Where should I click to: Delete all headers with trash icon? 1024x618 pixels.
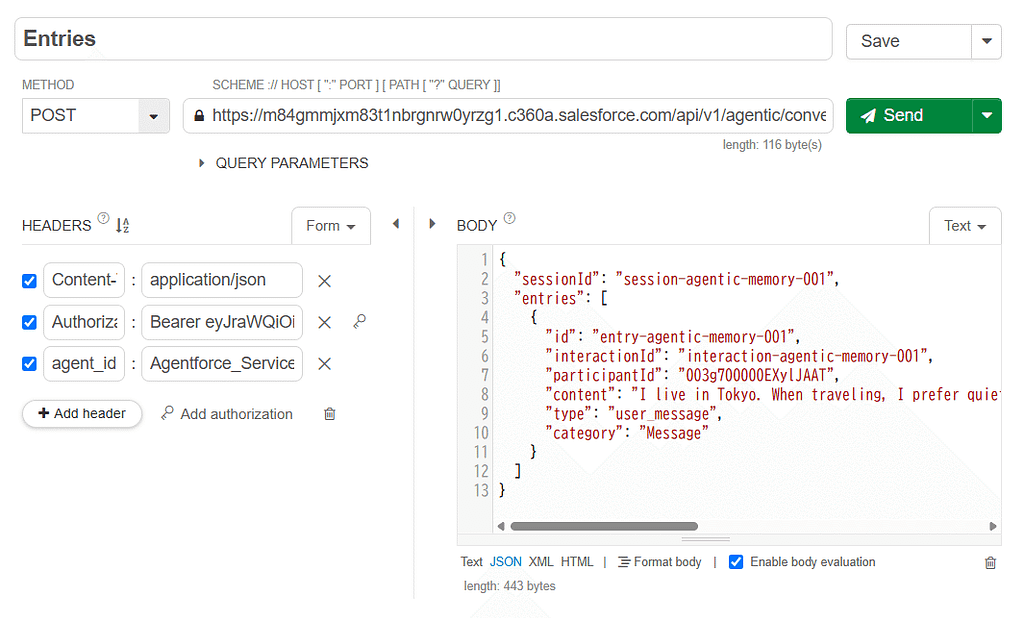coord(330,414)
